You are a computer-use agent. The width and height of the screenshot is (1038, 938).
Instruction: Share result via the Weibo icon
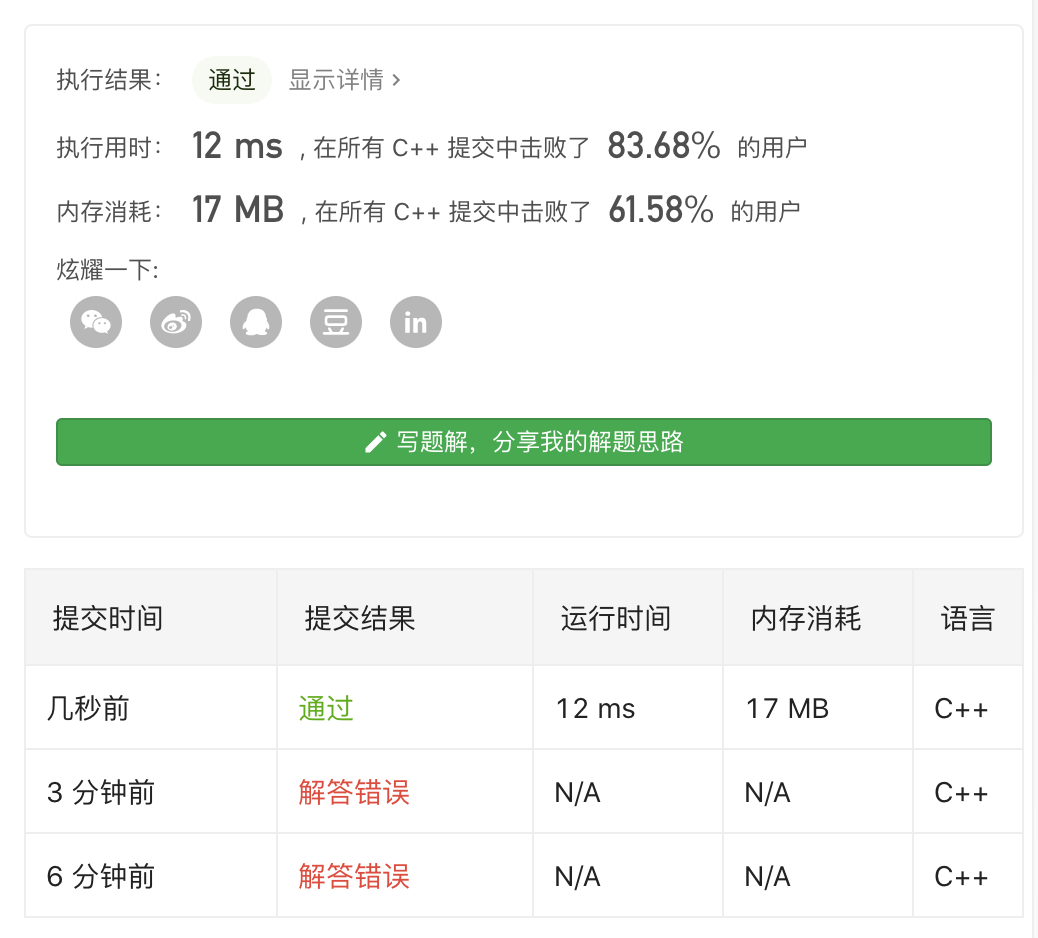click(176, 323)
